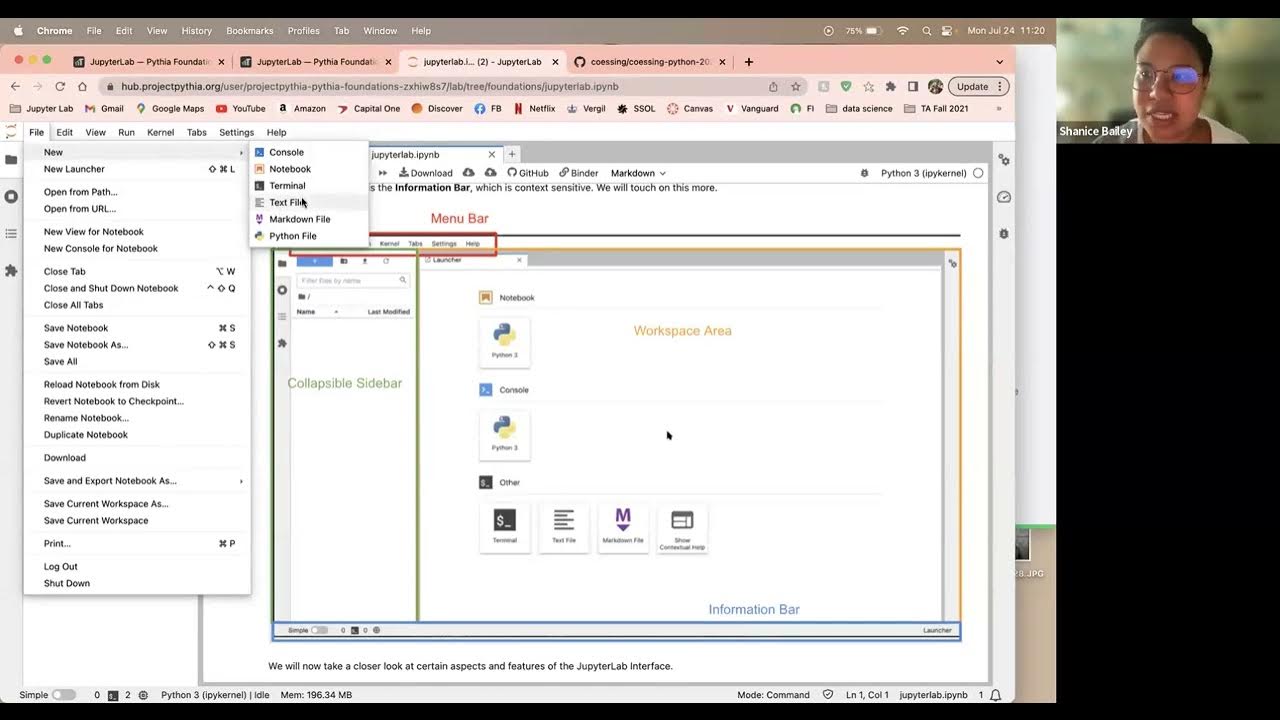Select Text File in the New submenu

309,202
